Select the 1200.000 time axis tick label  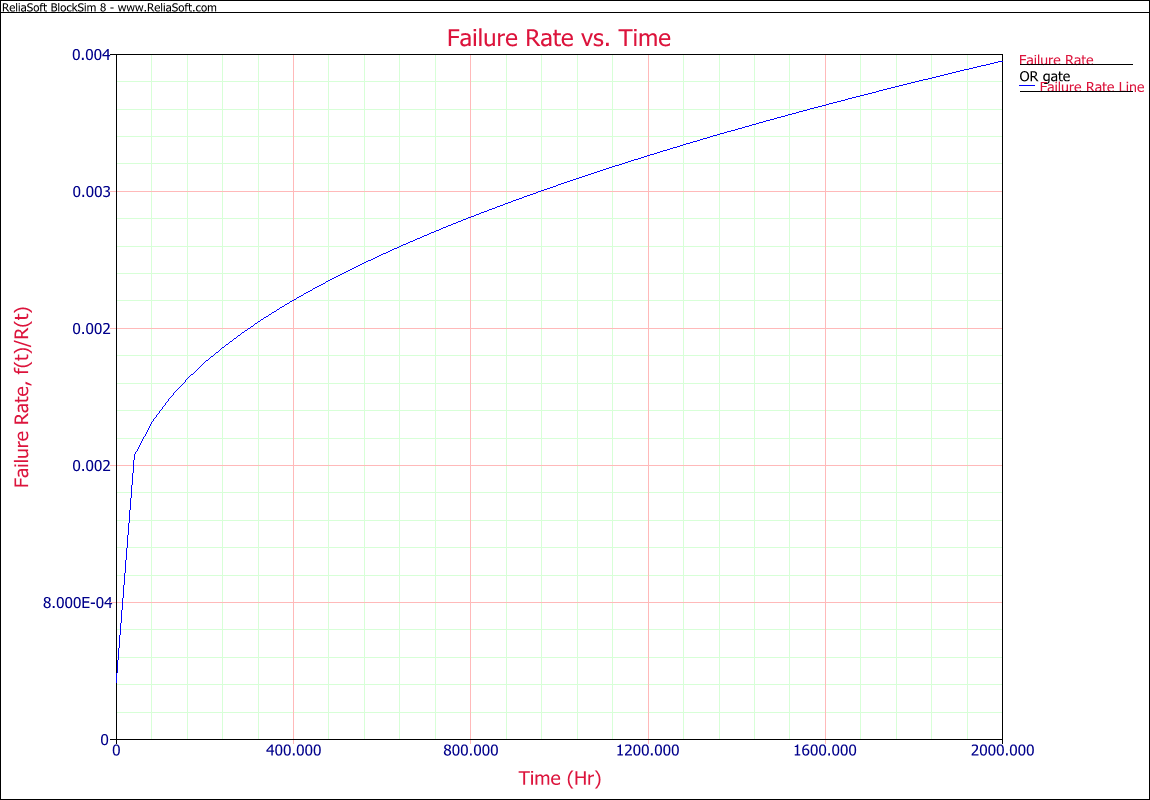[x=648, y=750]
